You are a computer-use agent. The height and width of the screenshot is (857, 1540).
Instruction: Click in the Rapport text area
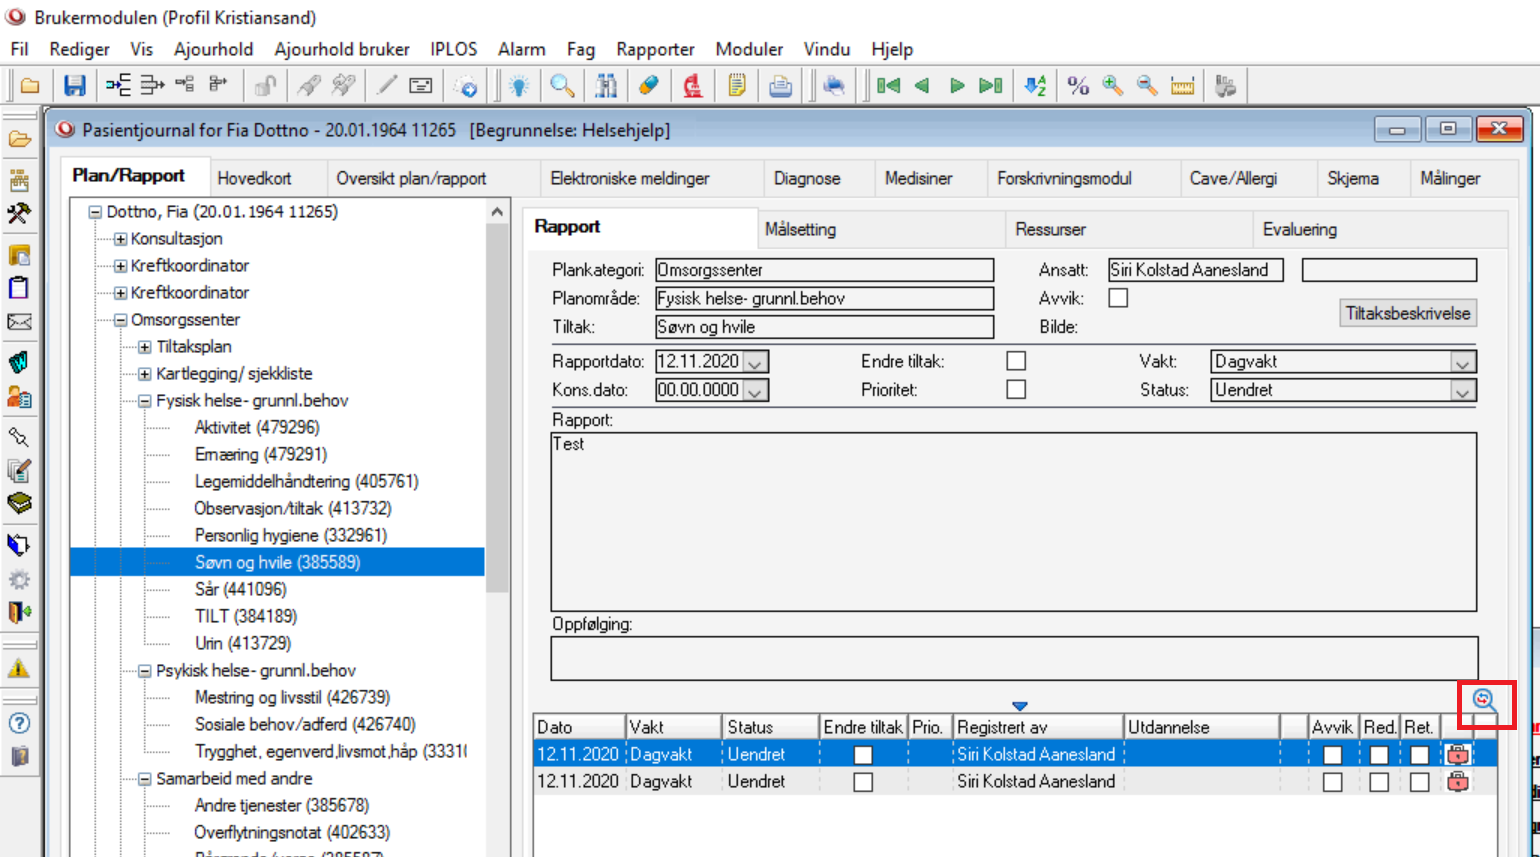click(1013, 521)
